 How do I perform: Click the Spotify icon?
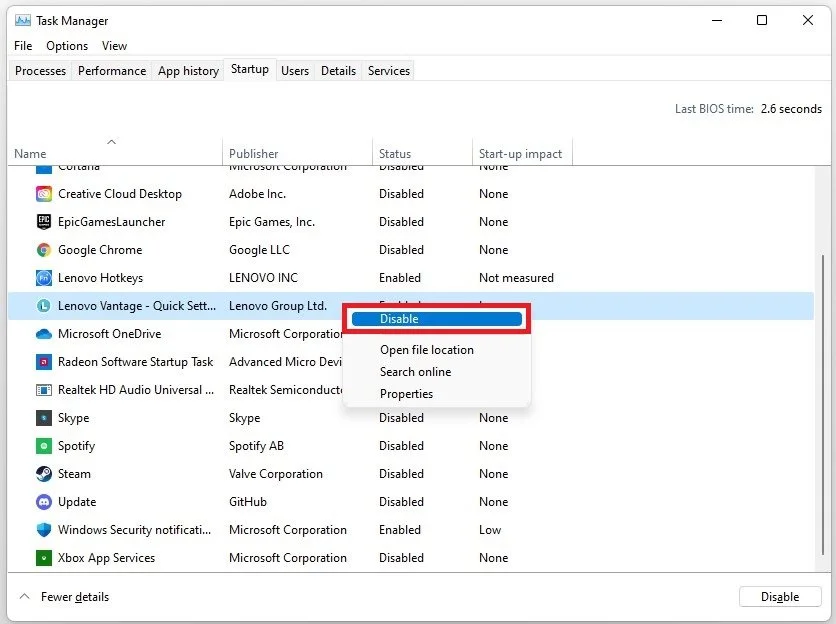point(44,446)
